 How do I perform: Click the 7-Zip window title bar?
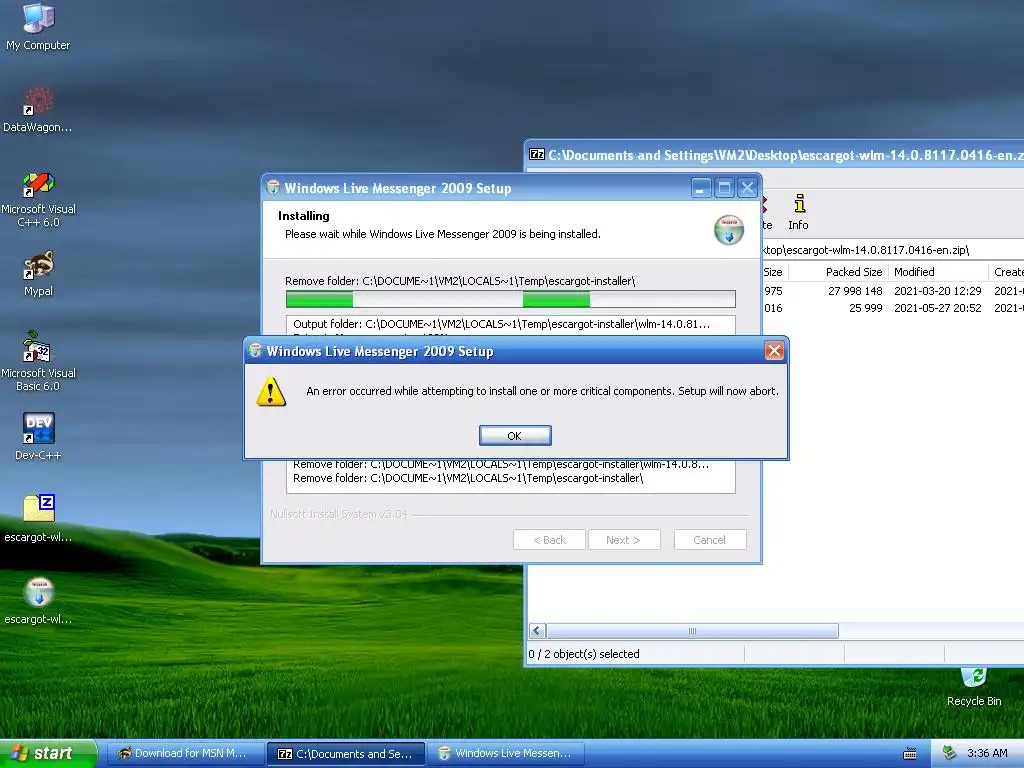pyautogui.click(x=775, y=155)
